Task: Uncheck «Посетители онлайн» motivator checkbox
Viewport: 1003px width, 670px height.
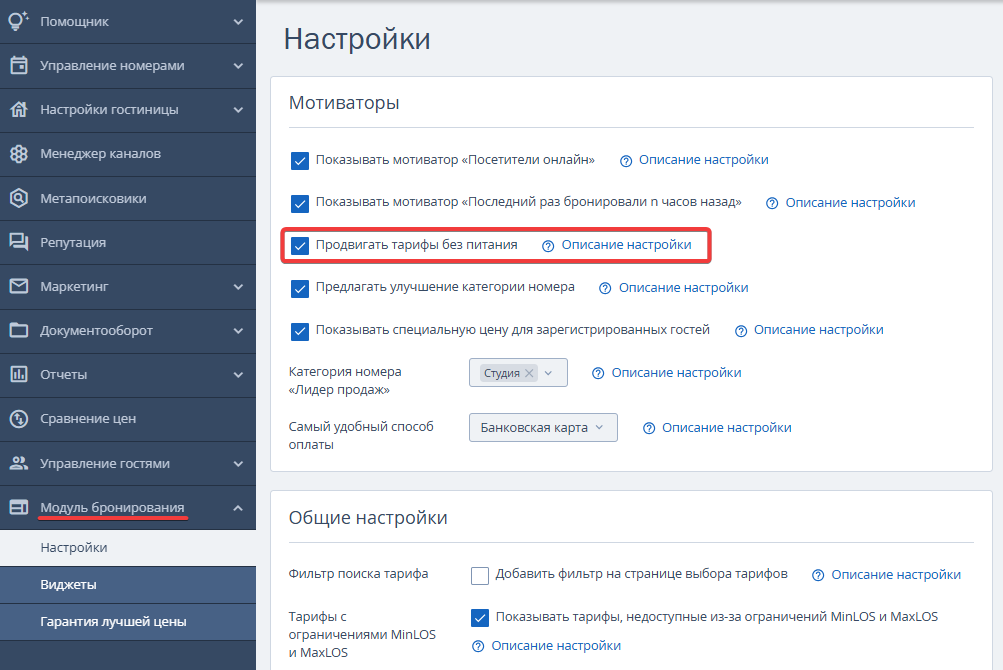Action: click(299, 161)
